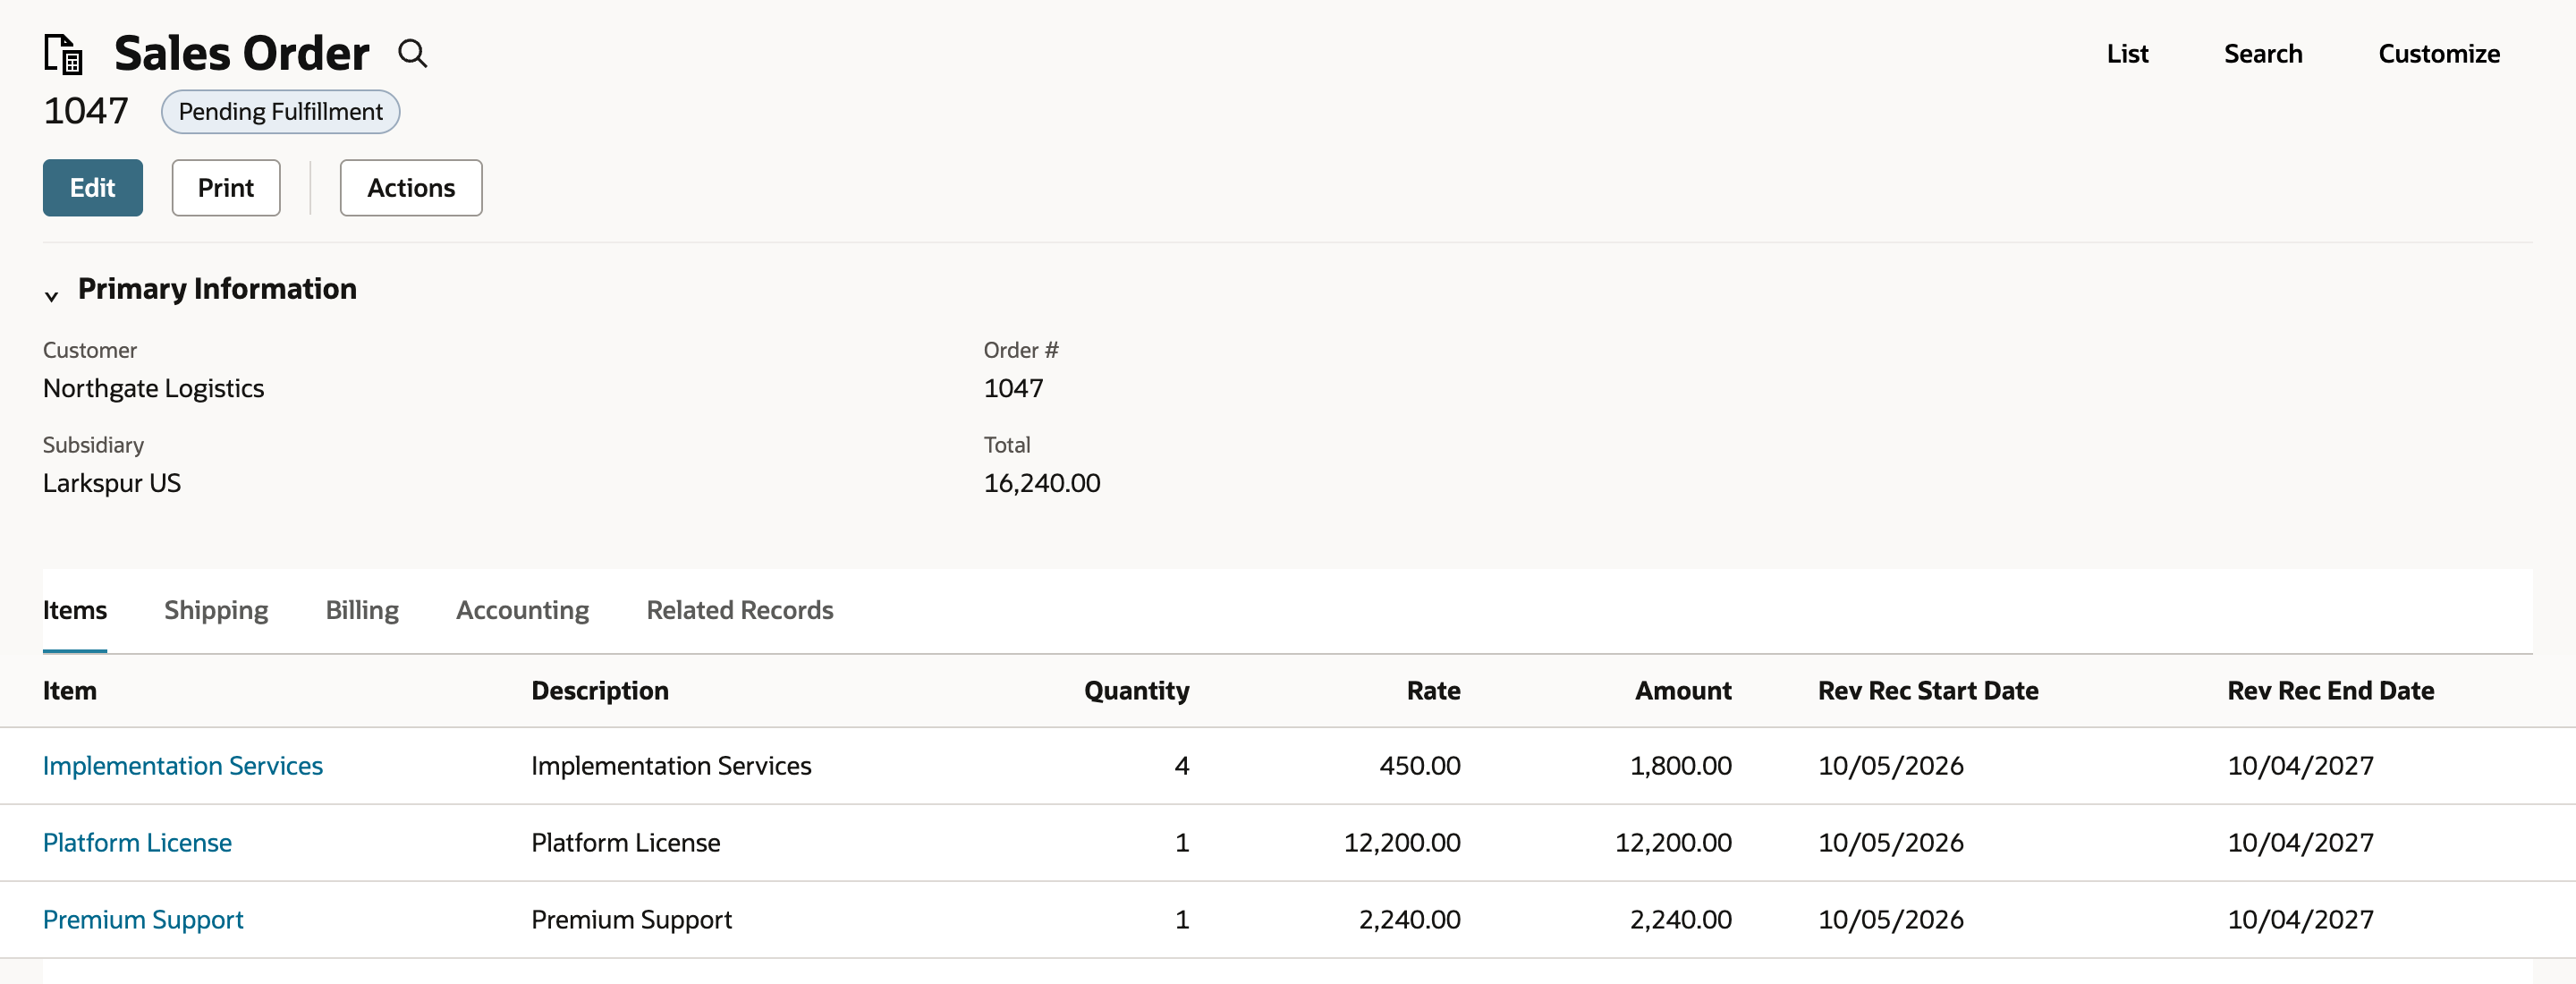Click the Sales Order document icon
This screenshot has height=984, width=2576.
(x=63, y=54)
